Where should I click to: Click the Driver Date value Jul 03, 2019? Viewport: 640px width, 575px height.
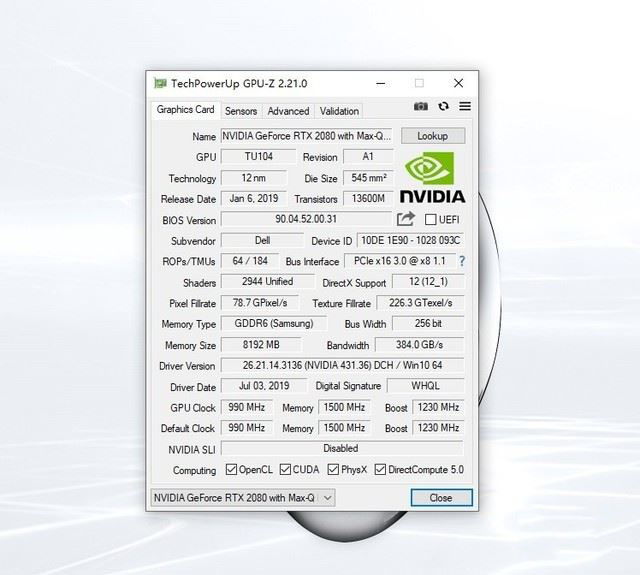264,386
